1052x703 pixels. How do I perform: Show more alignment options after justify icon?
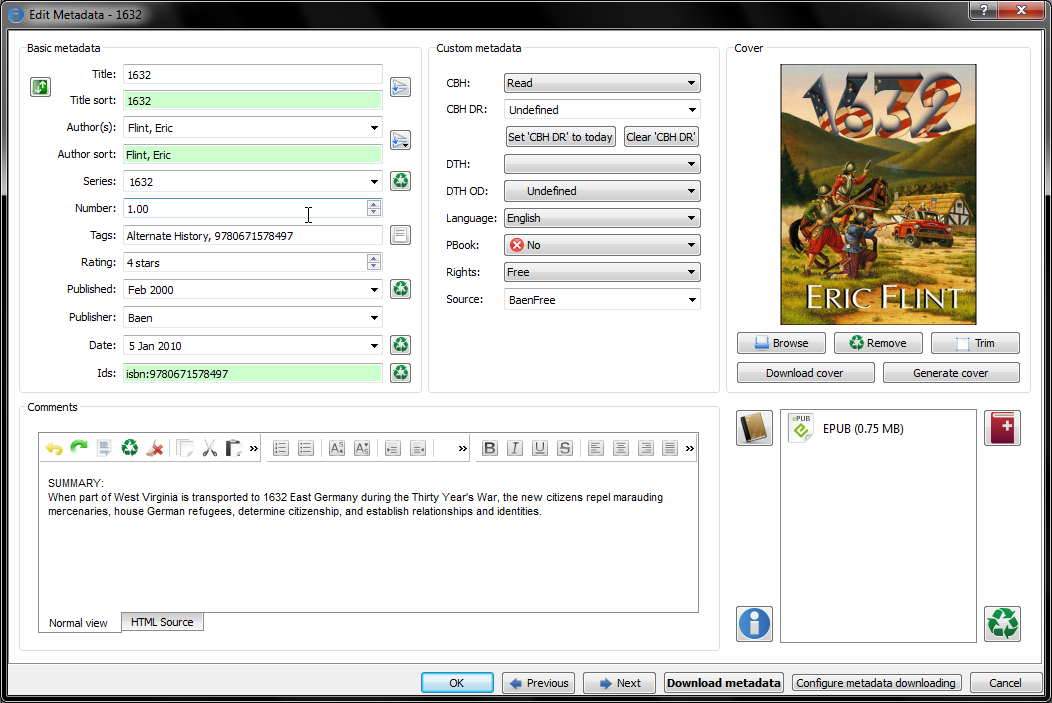pyautogui.click(x=690, y=448)
